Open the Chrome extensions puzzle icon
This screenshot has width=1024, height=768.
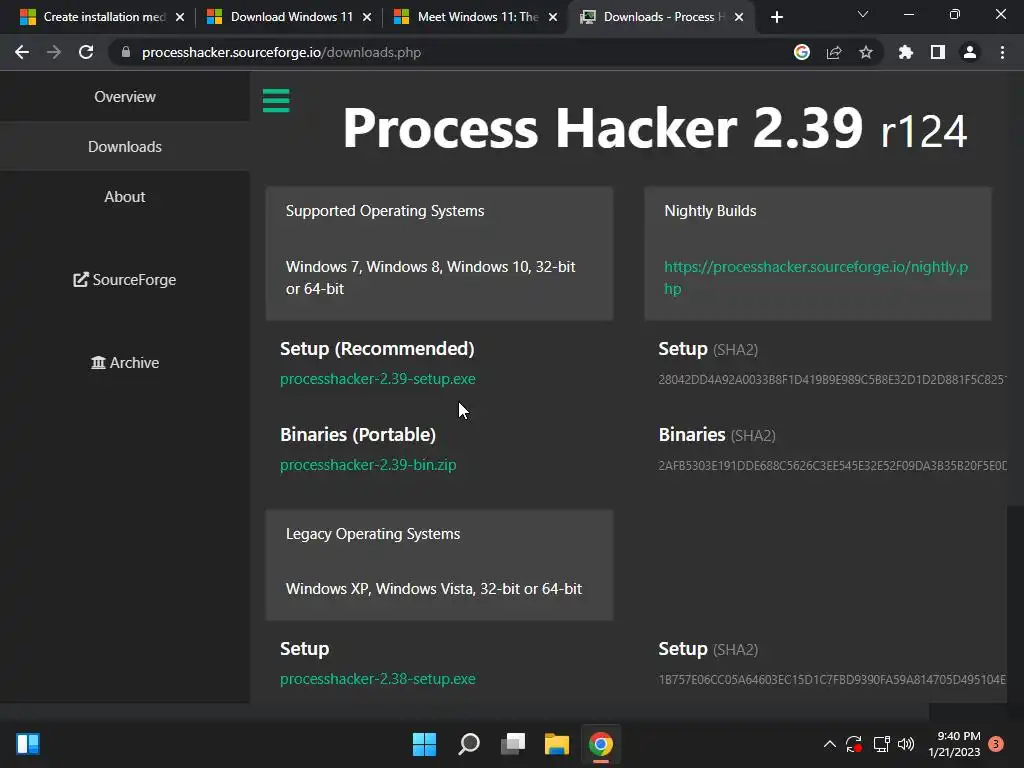pyautogui.click(x=906, y=52)
